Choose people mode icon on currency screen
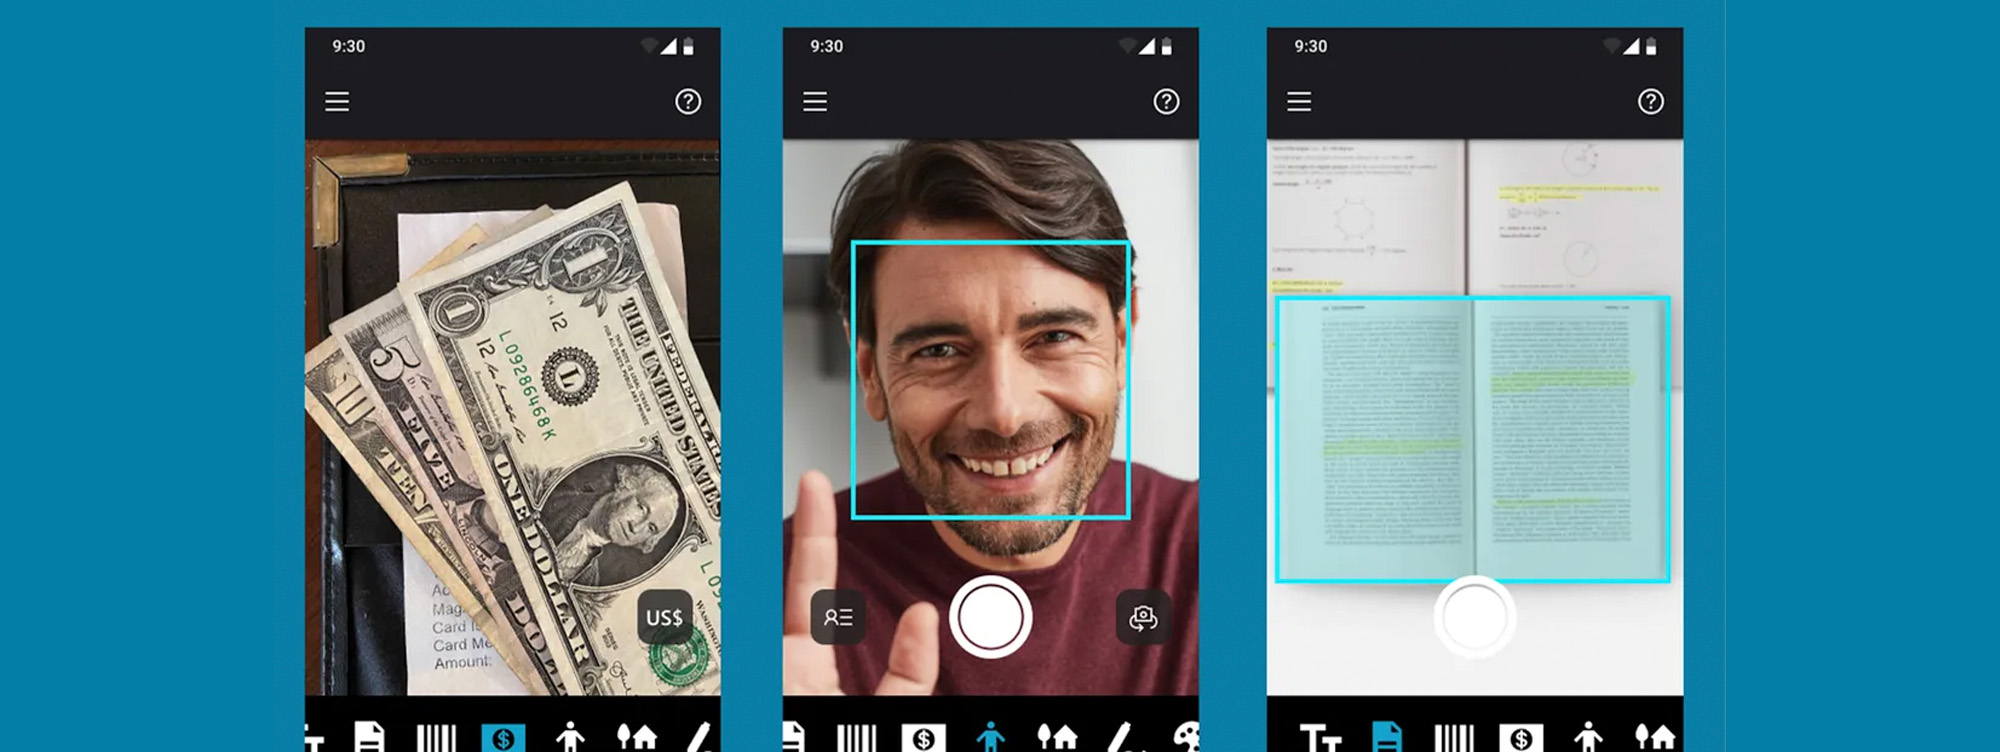 tap(570, 738)
